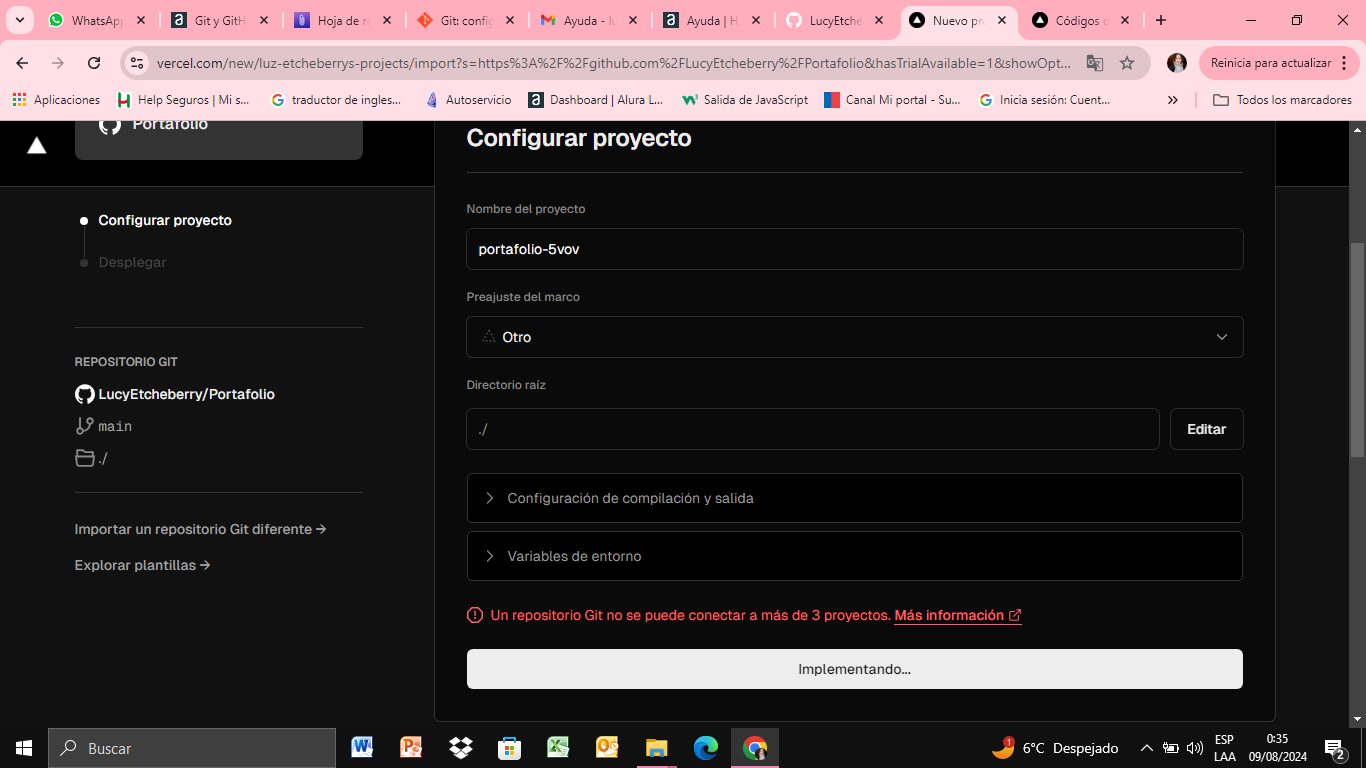Click the Chrome icon in taskbar
The width and height of the screenshot is (1366, 768).
coord(755,747)
